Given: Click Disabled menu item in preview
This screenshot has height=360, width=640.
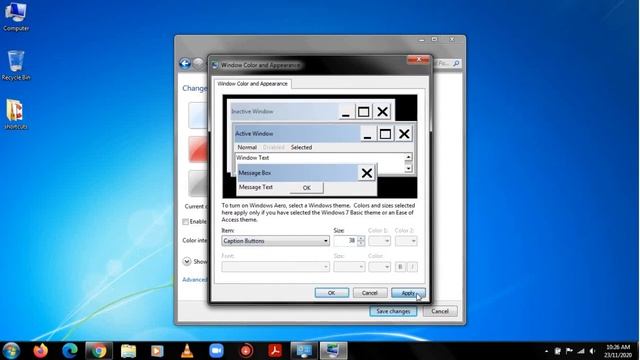Looking at the screenshot, I should pyautogui.click(x=273, y=147).
